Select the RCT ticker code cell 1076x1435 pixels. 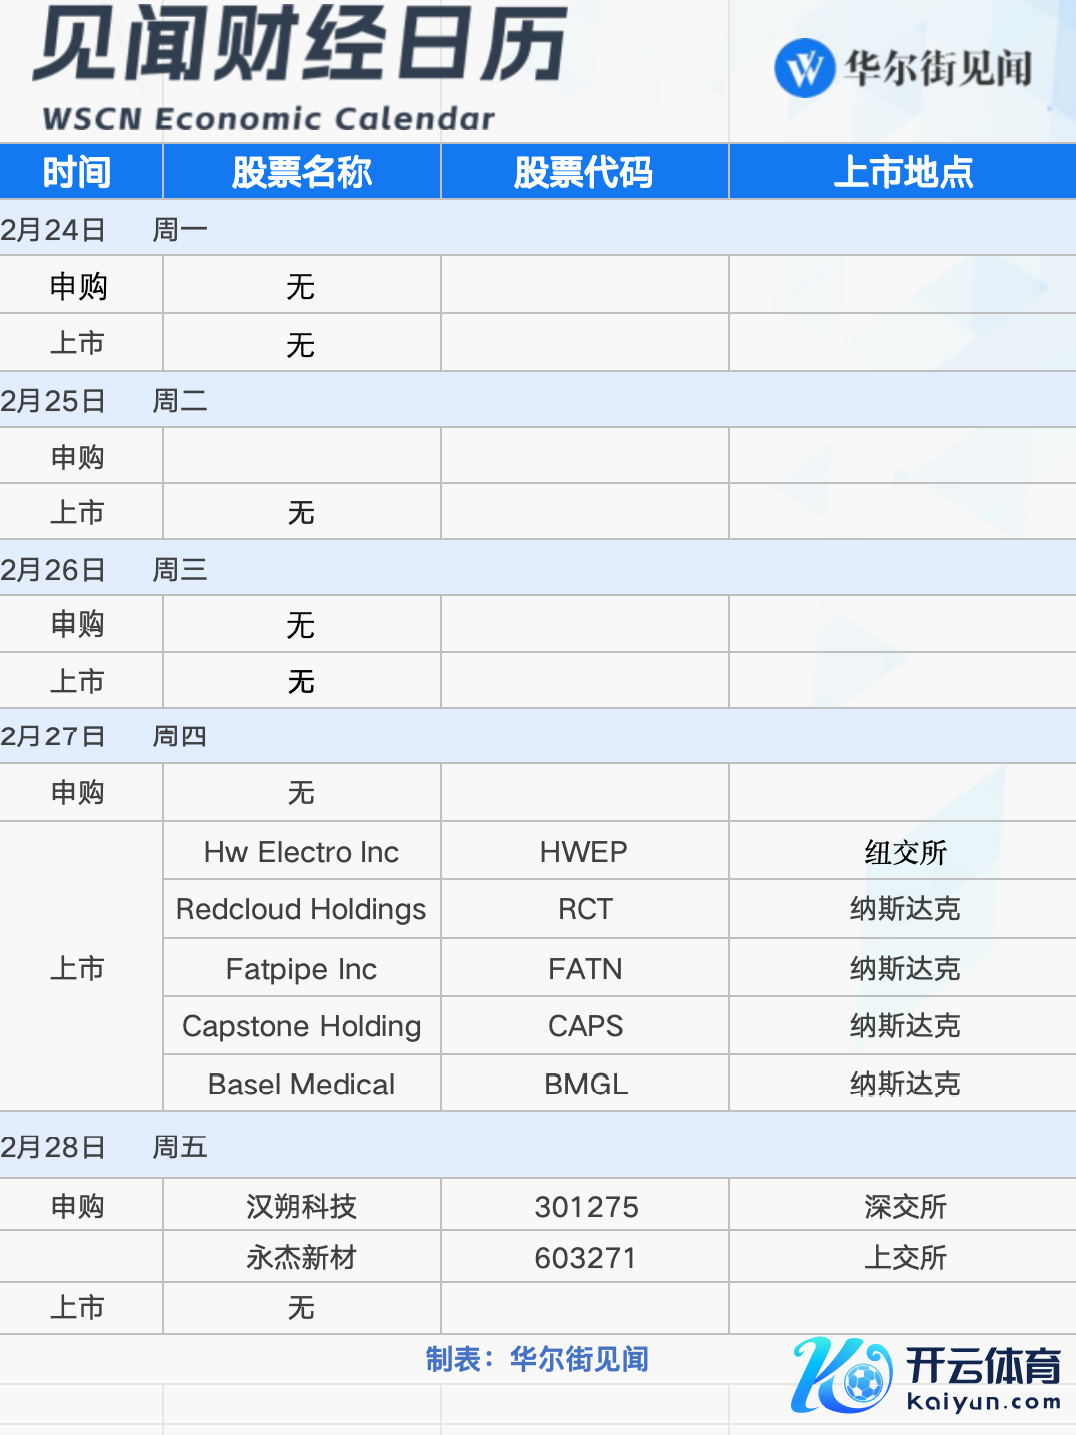click(x=585, y=909)
